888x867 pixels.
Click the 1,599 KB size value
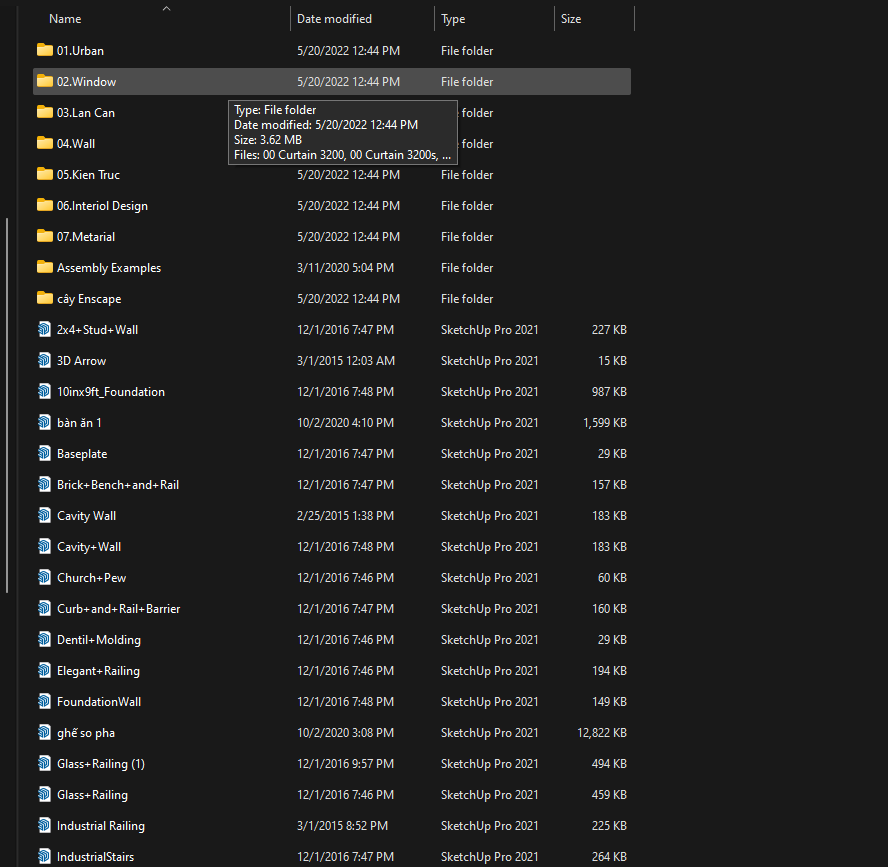click(604, 422)
